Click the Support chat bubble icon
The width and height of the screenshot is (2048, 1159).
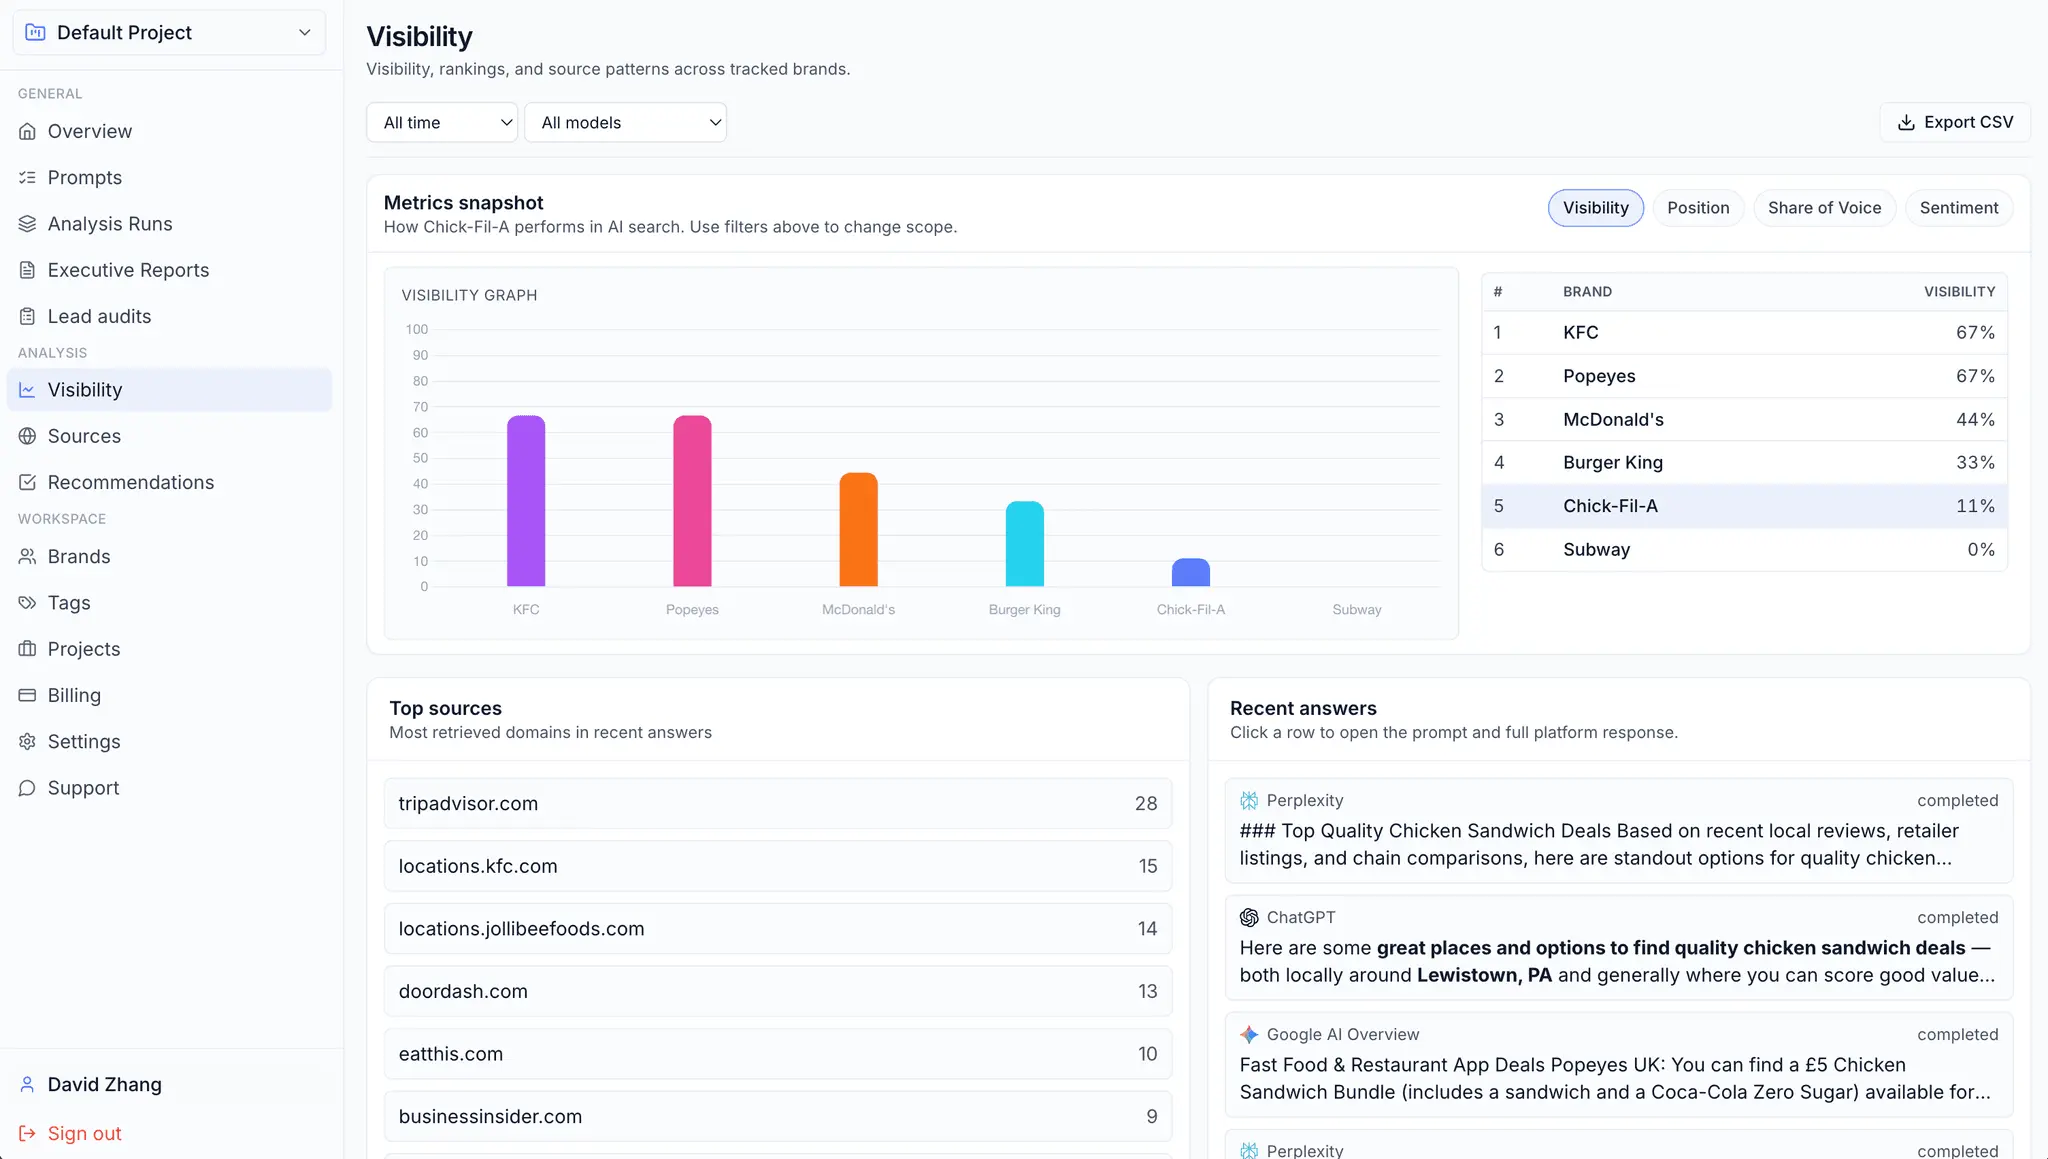coord(27,788)
